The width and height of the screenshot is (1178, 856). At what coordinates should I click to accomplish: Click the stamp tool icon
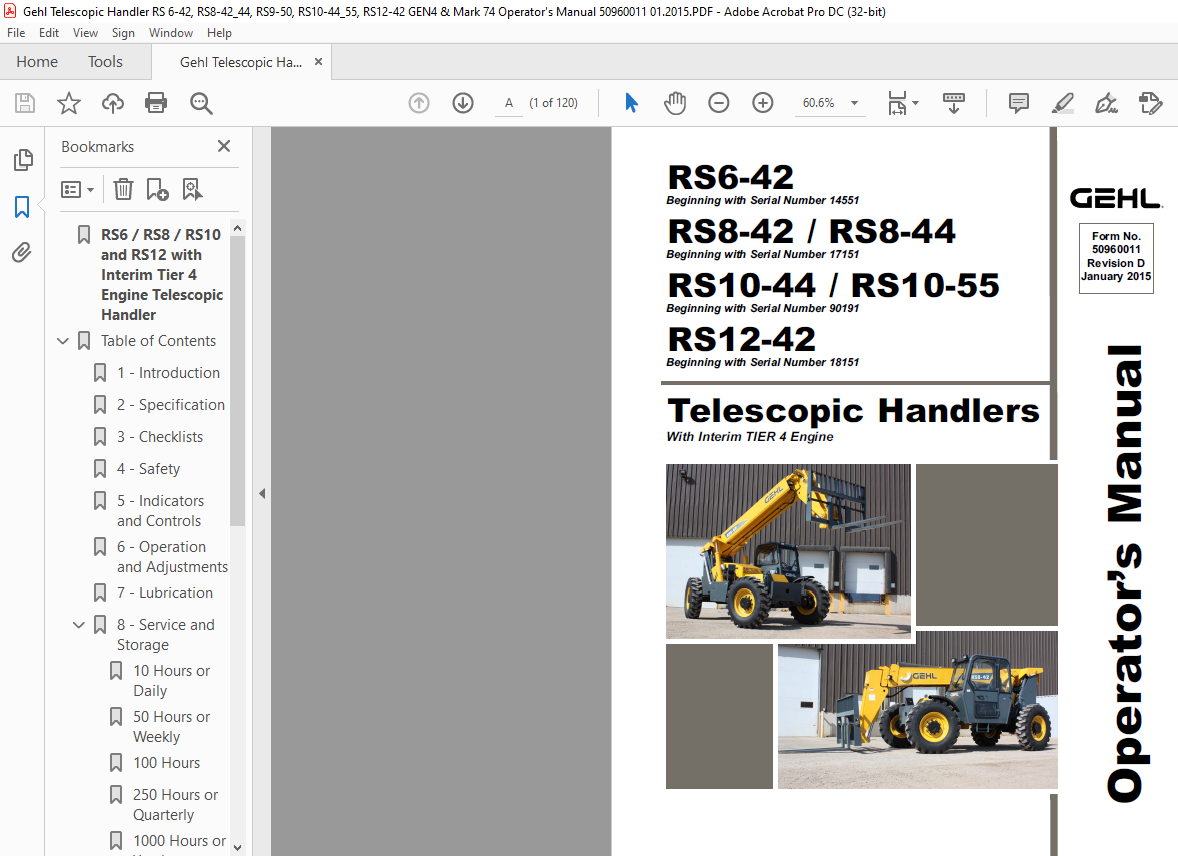tap(1150, 103)
